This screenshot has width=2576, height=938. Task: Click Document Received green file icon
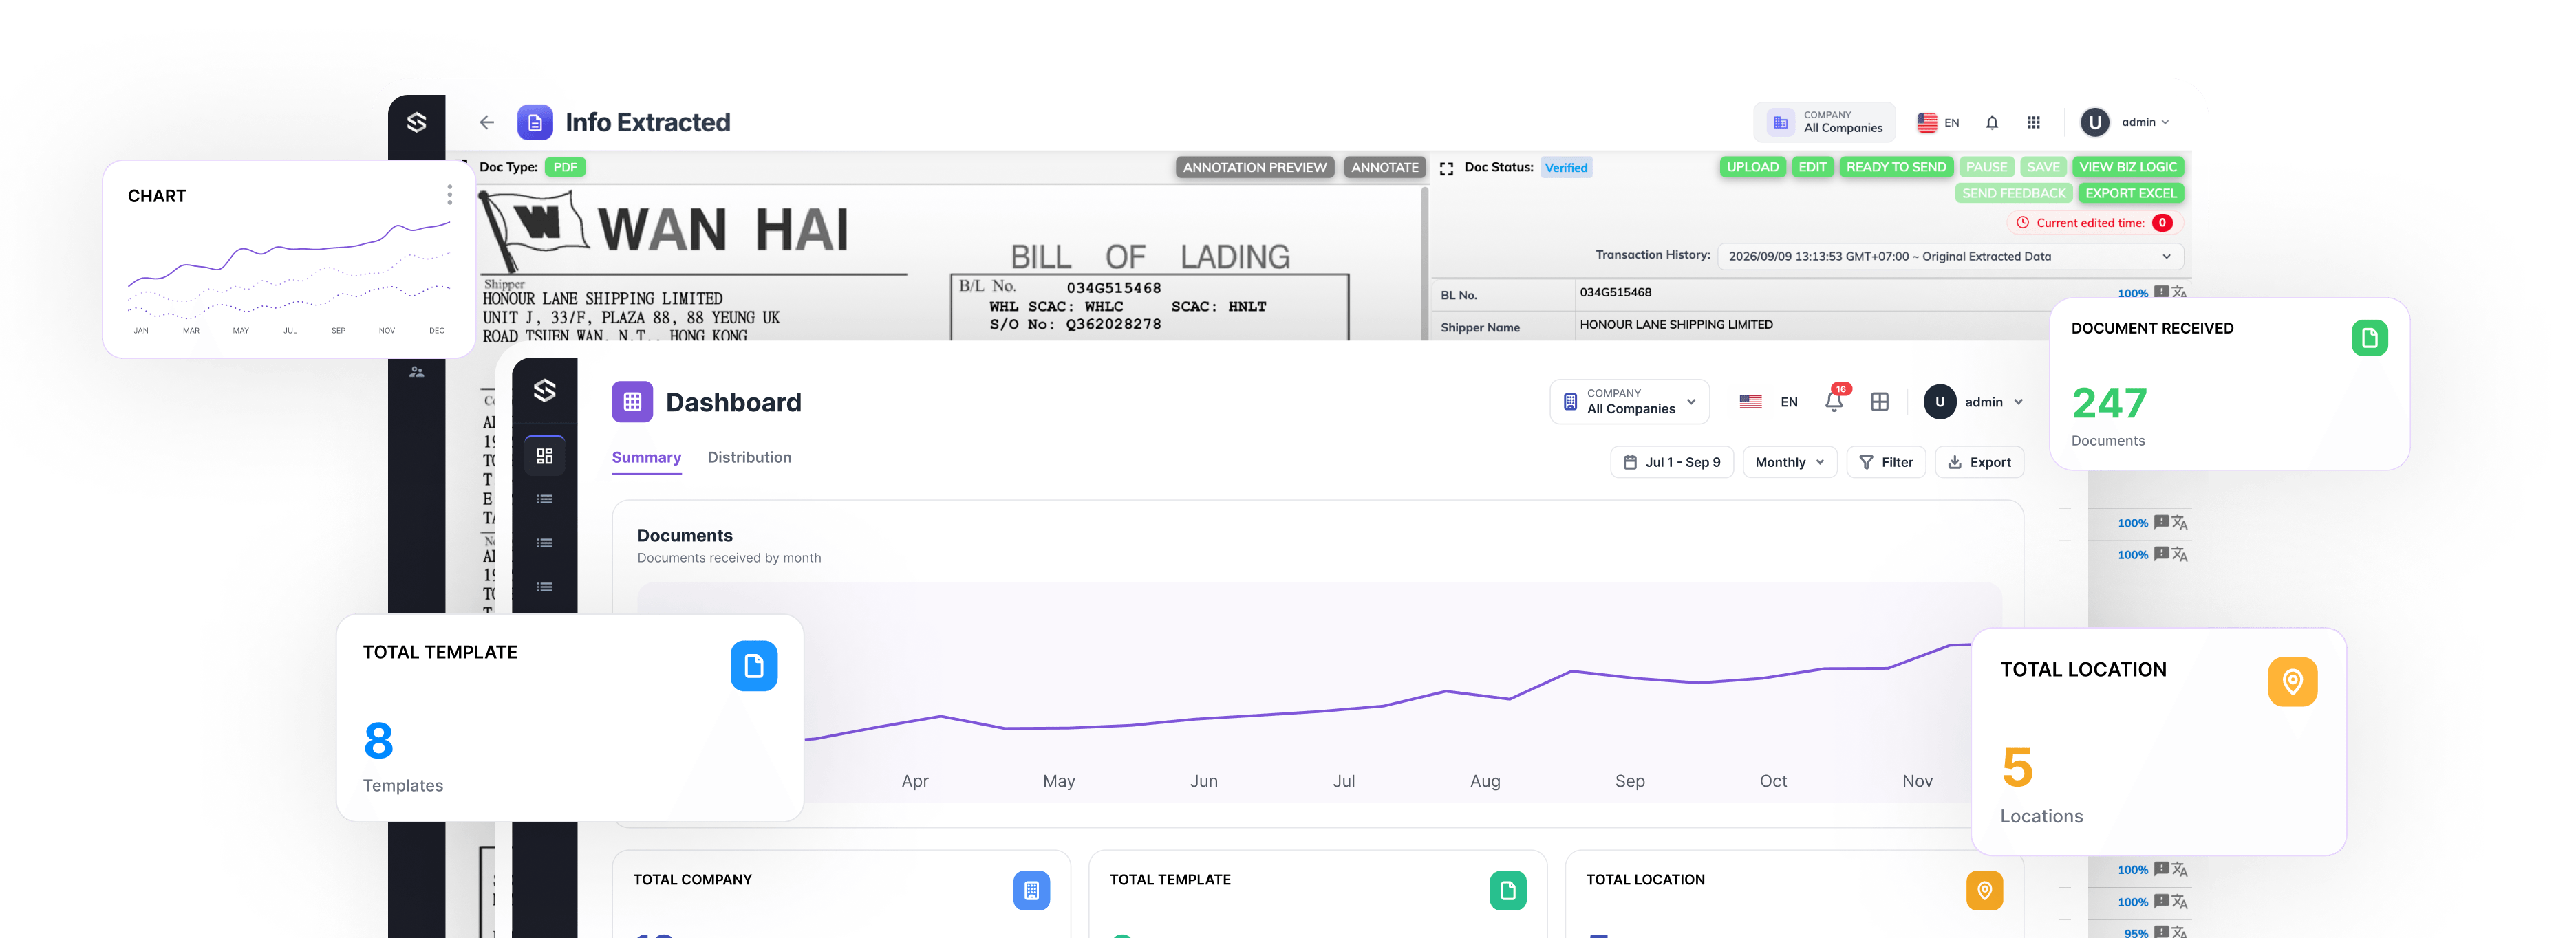[2369, 338]
